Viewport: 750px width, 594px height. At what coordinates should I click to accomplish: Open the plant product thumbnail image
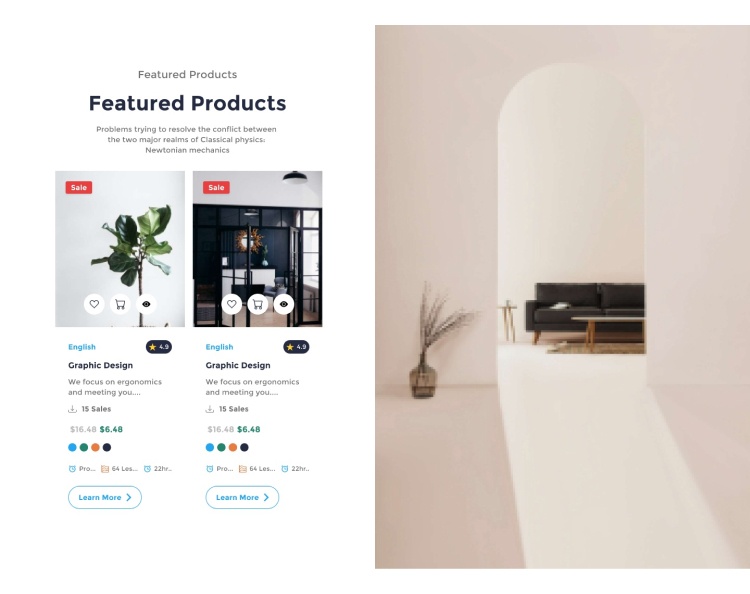pos(120,249)
